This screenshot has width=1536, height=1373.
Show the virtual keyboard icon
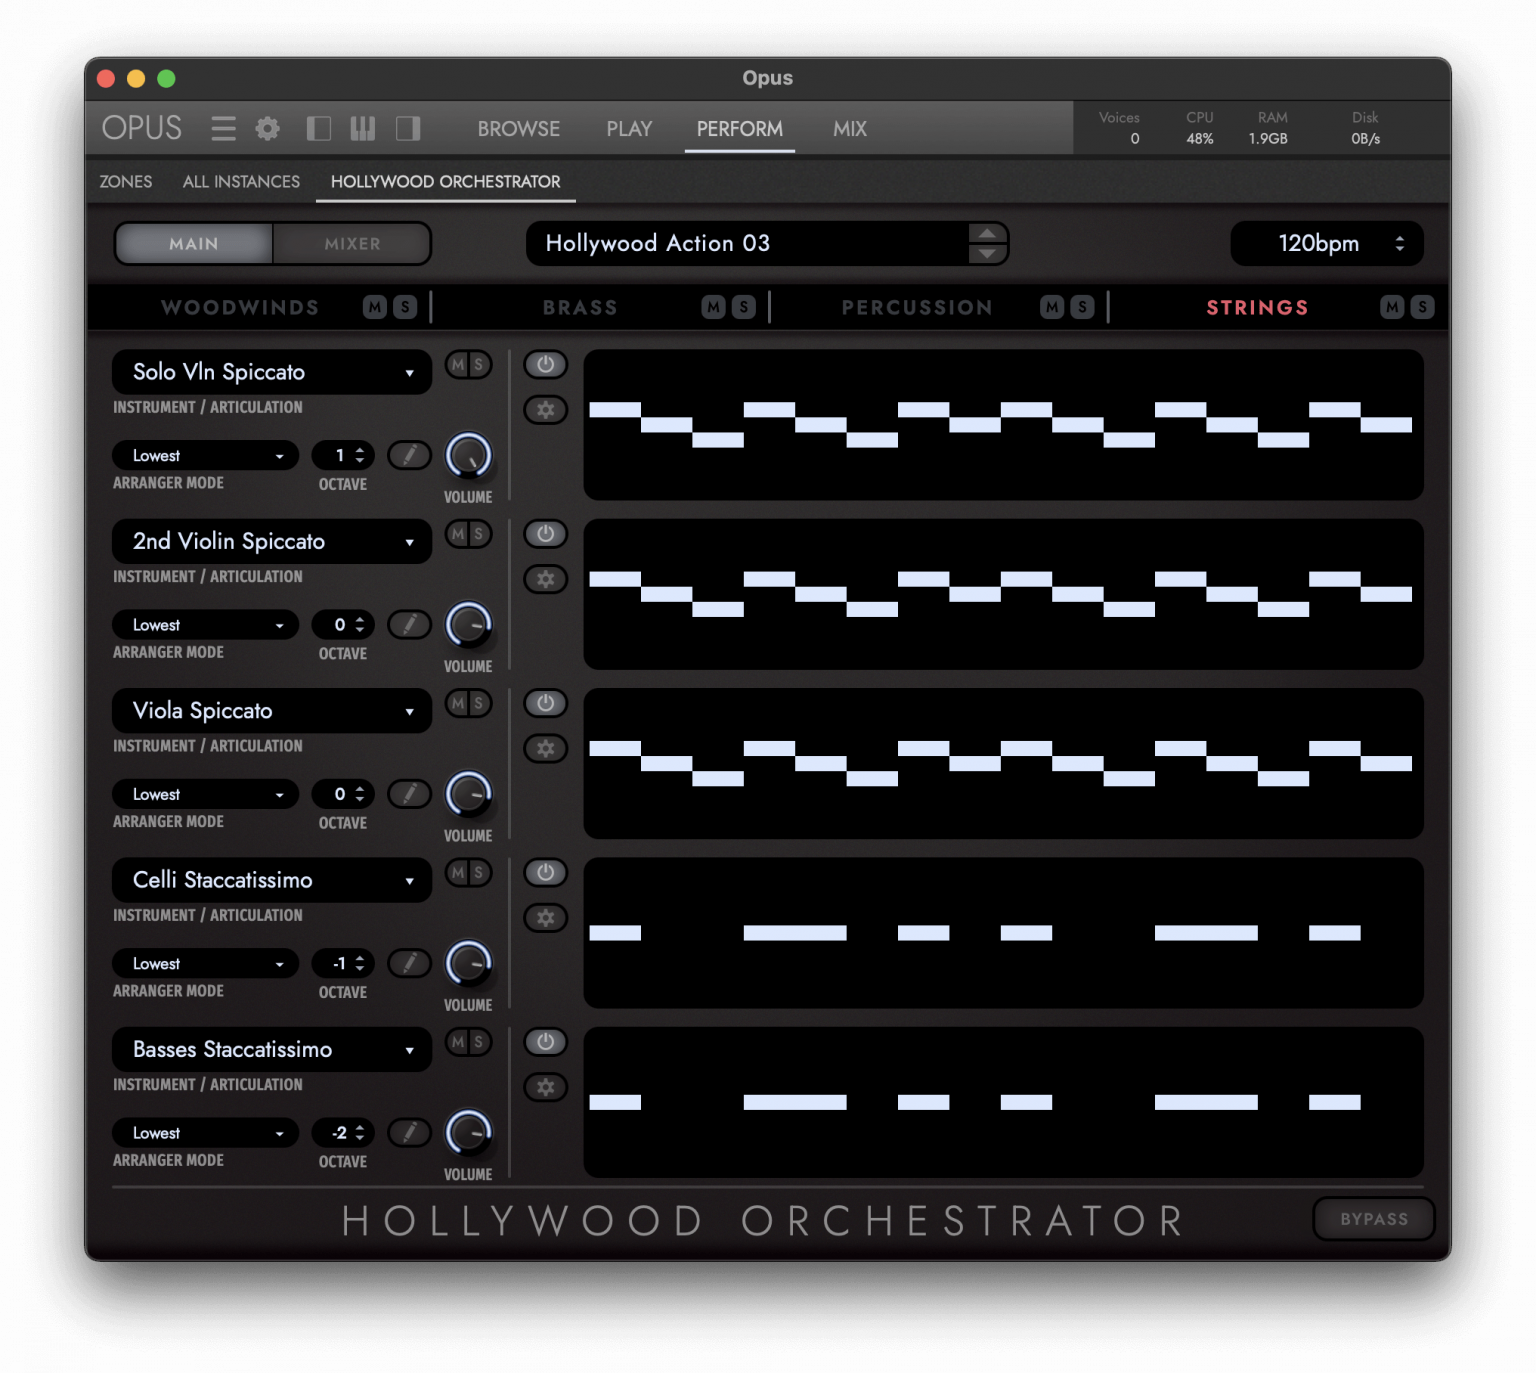tap(363, 128)
